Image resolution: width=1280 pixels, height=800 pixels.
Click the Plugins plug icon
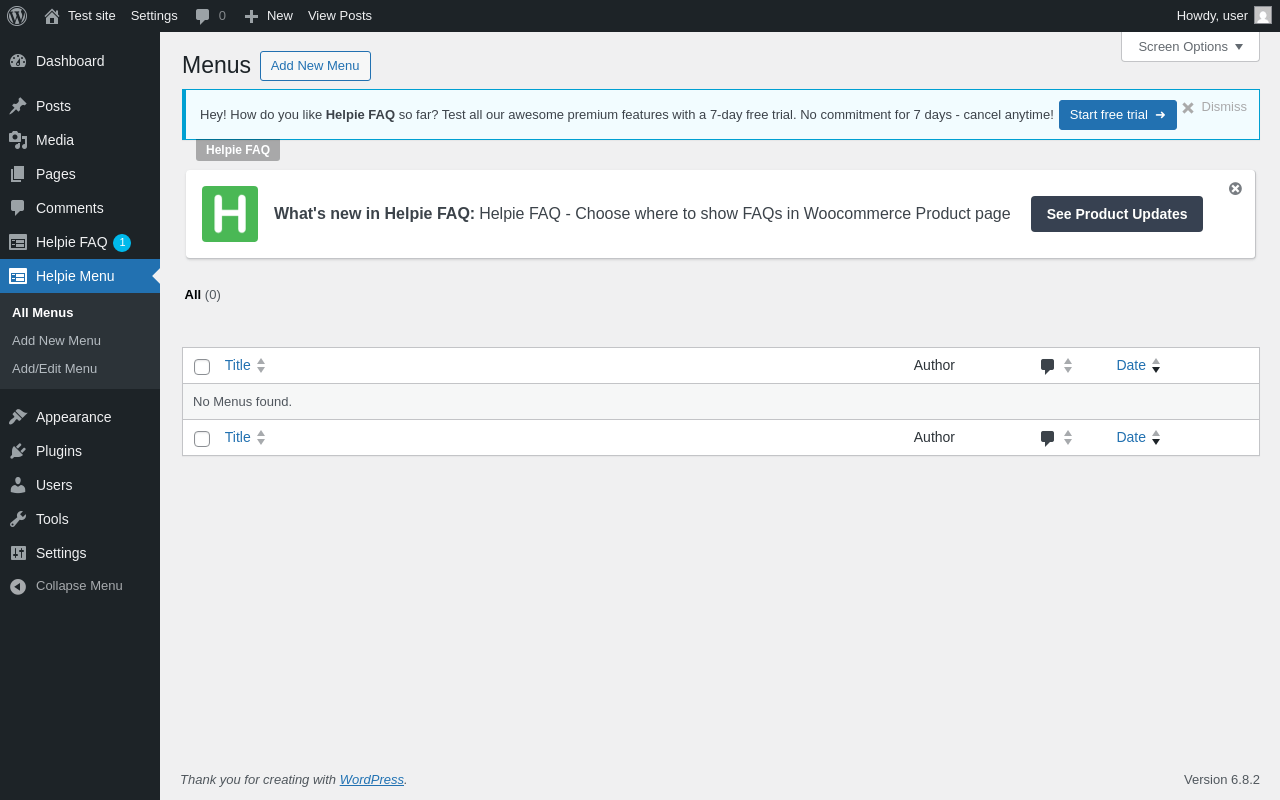18,451
